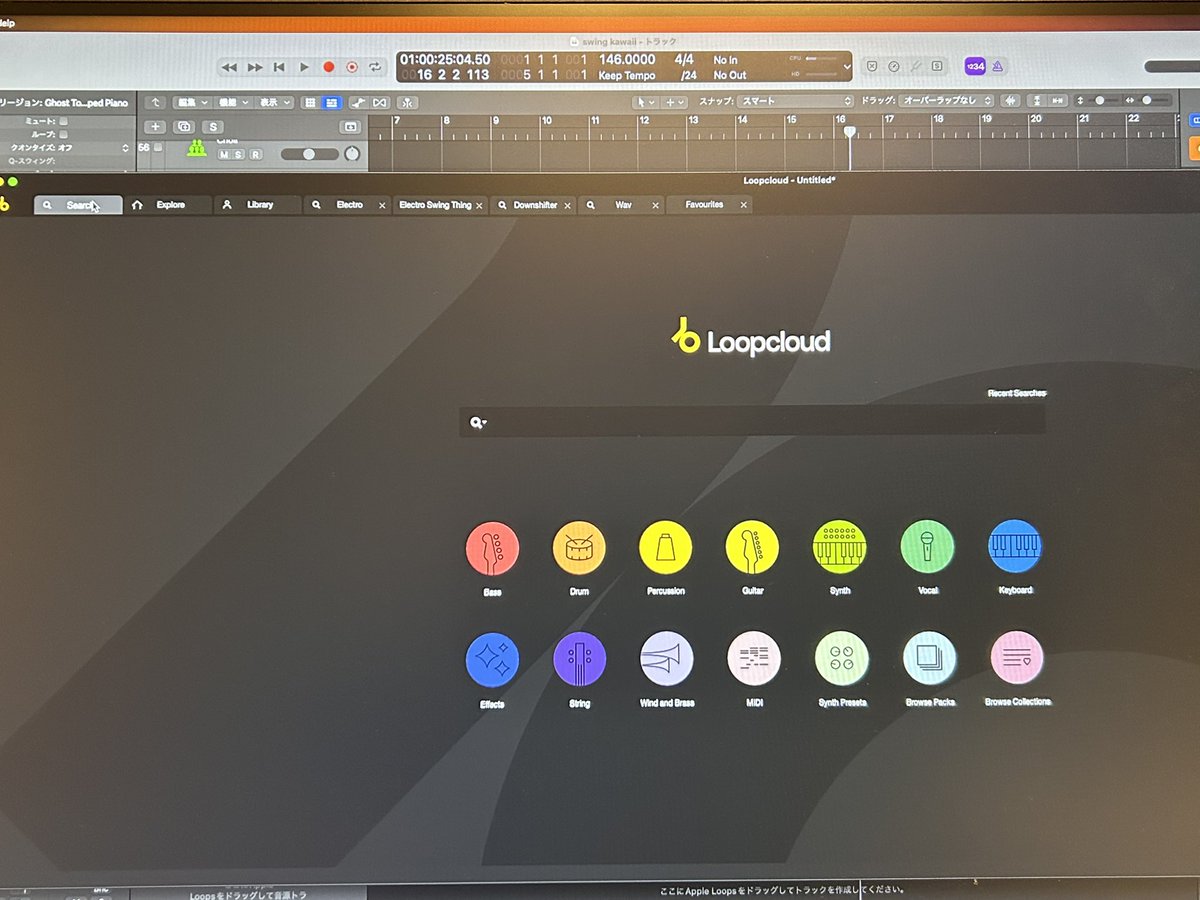Adjust the track volume slider
The width and height of the screenshot is (1200, 900).
coord(309,154)
